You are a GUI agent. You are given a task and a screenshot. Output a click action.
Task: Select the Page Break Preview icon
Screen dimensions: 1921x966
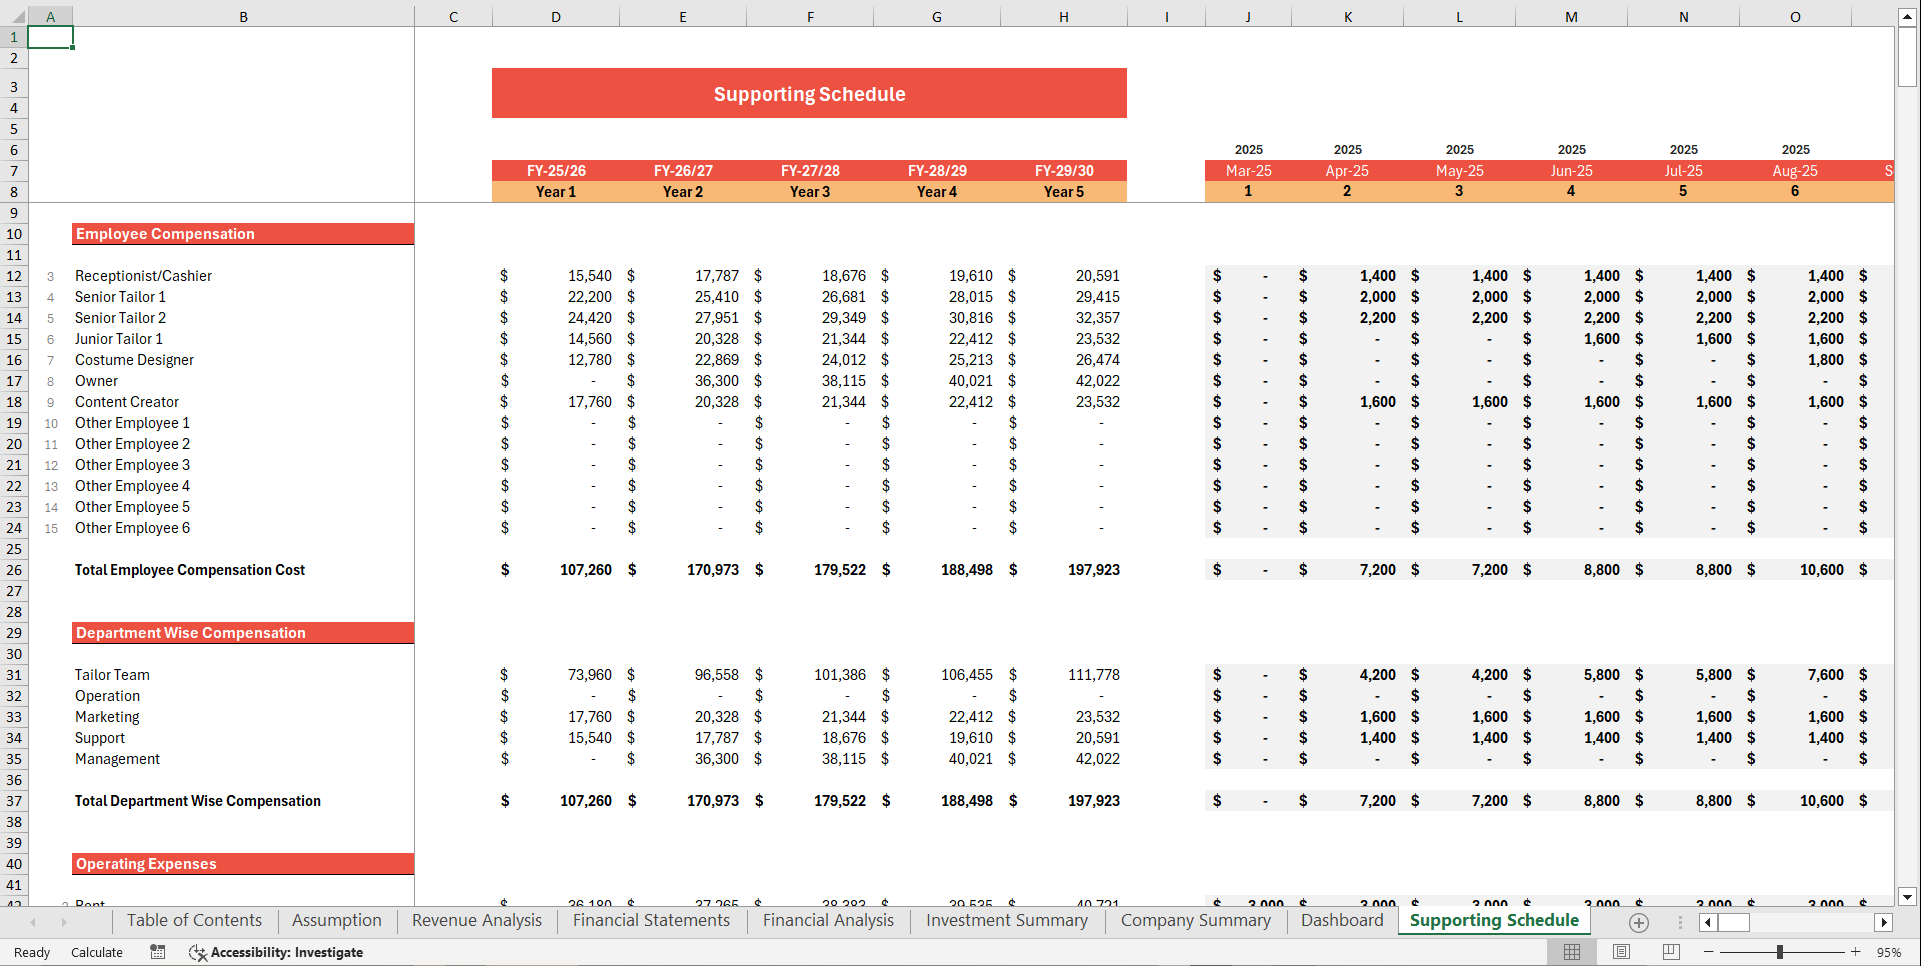pyautogui.click(x=1670, y=952)
